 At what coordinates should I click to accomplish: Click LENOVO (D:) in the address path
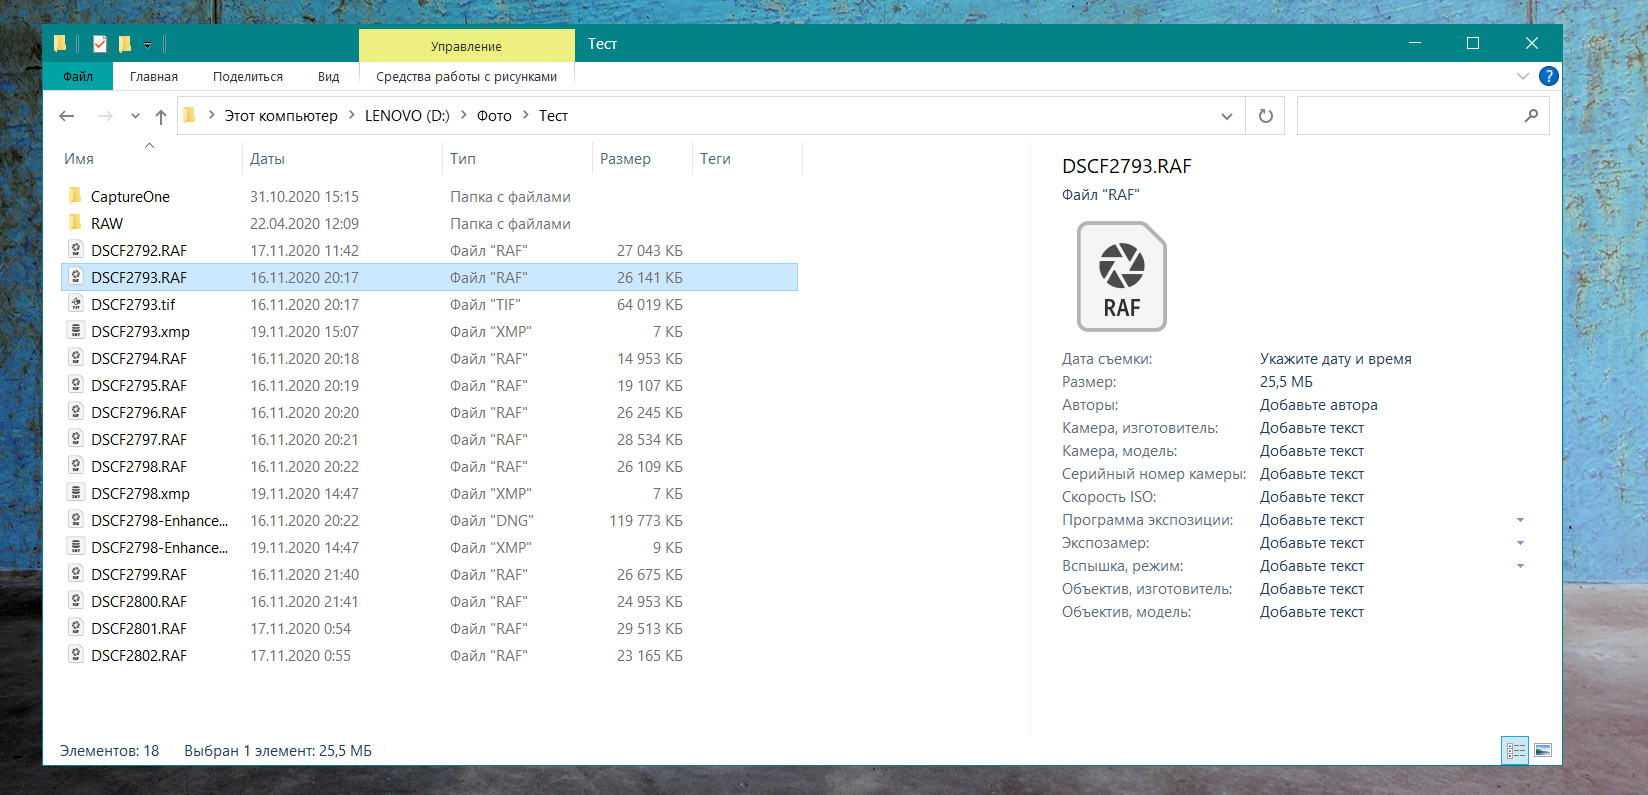[x=407, y=116]
